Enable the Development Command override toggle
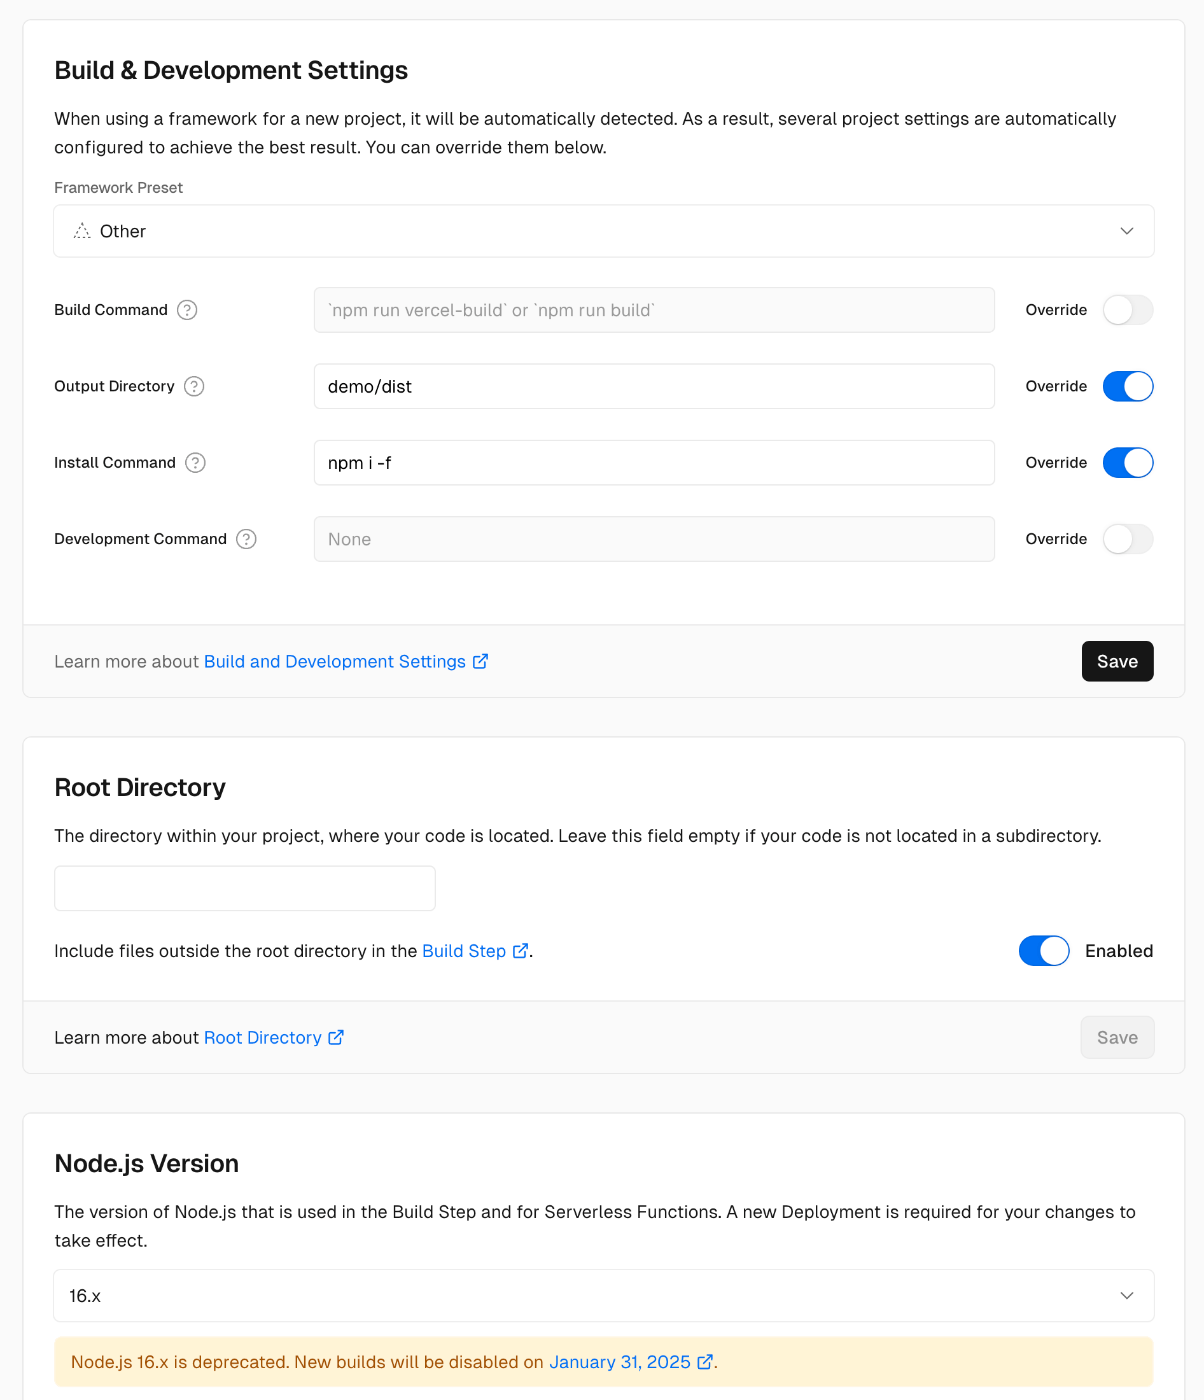This screenshot has width=1204, height=1400. pyautogui.click(x=1128, y=539)
